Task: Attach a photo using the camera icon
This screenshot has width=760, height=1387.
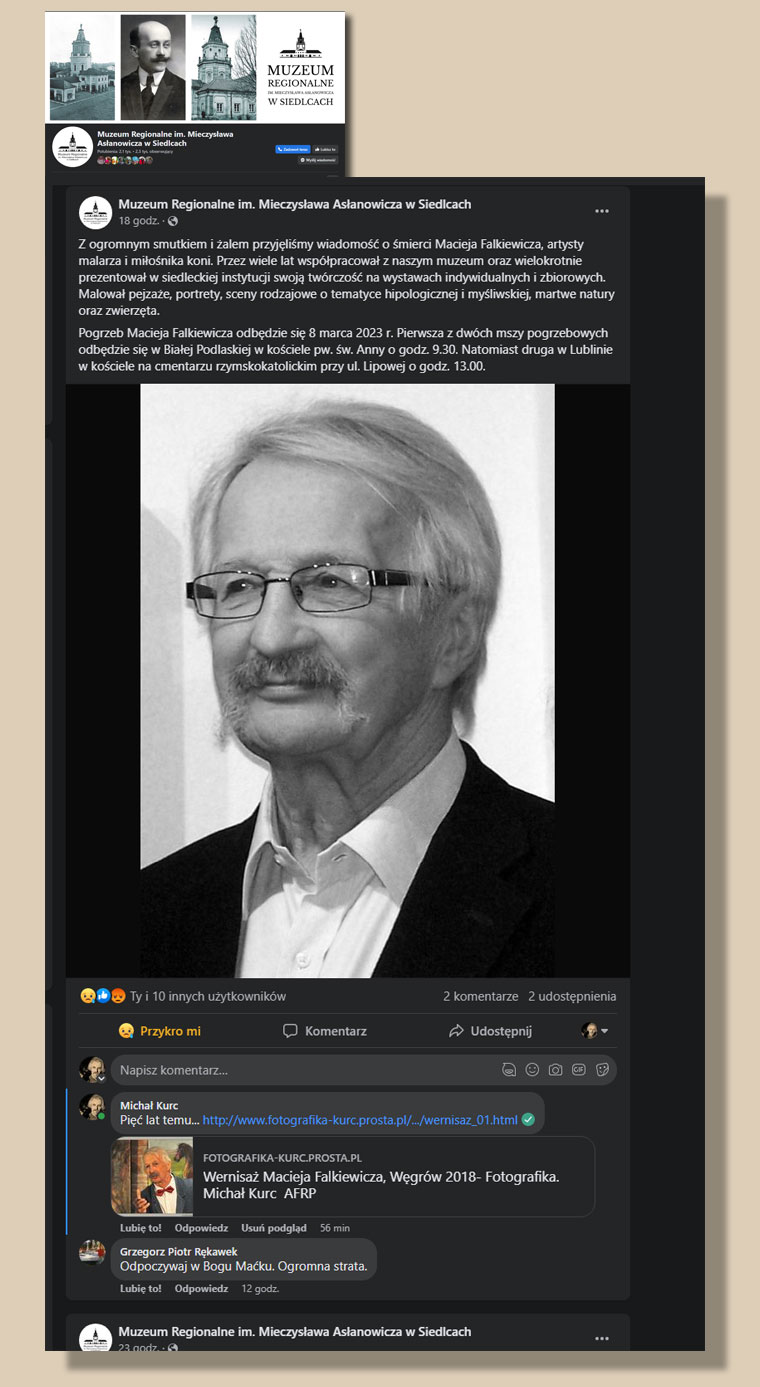Action: (x=555, y=1070)
